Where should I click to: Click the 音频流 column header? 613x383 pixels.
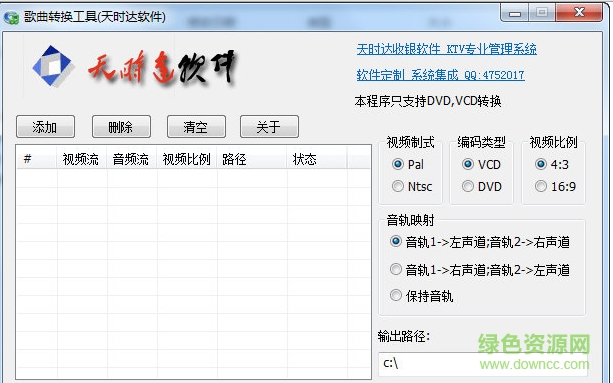point(131,159)
